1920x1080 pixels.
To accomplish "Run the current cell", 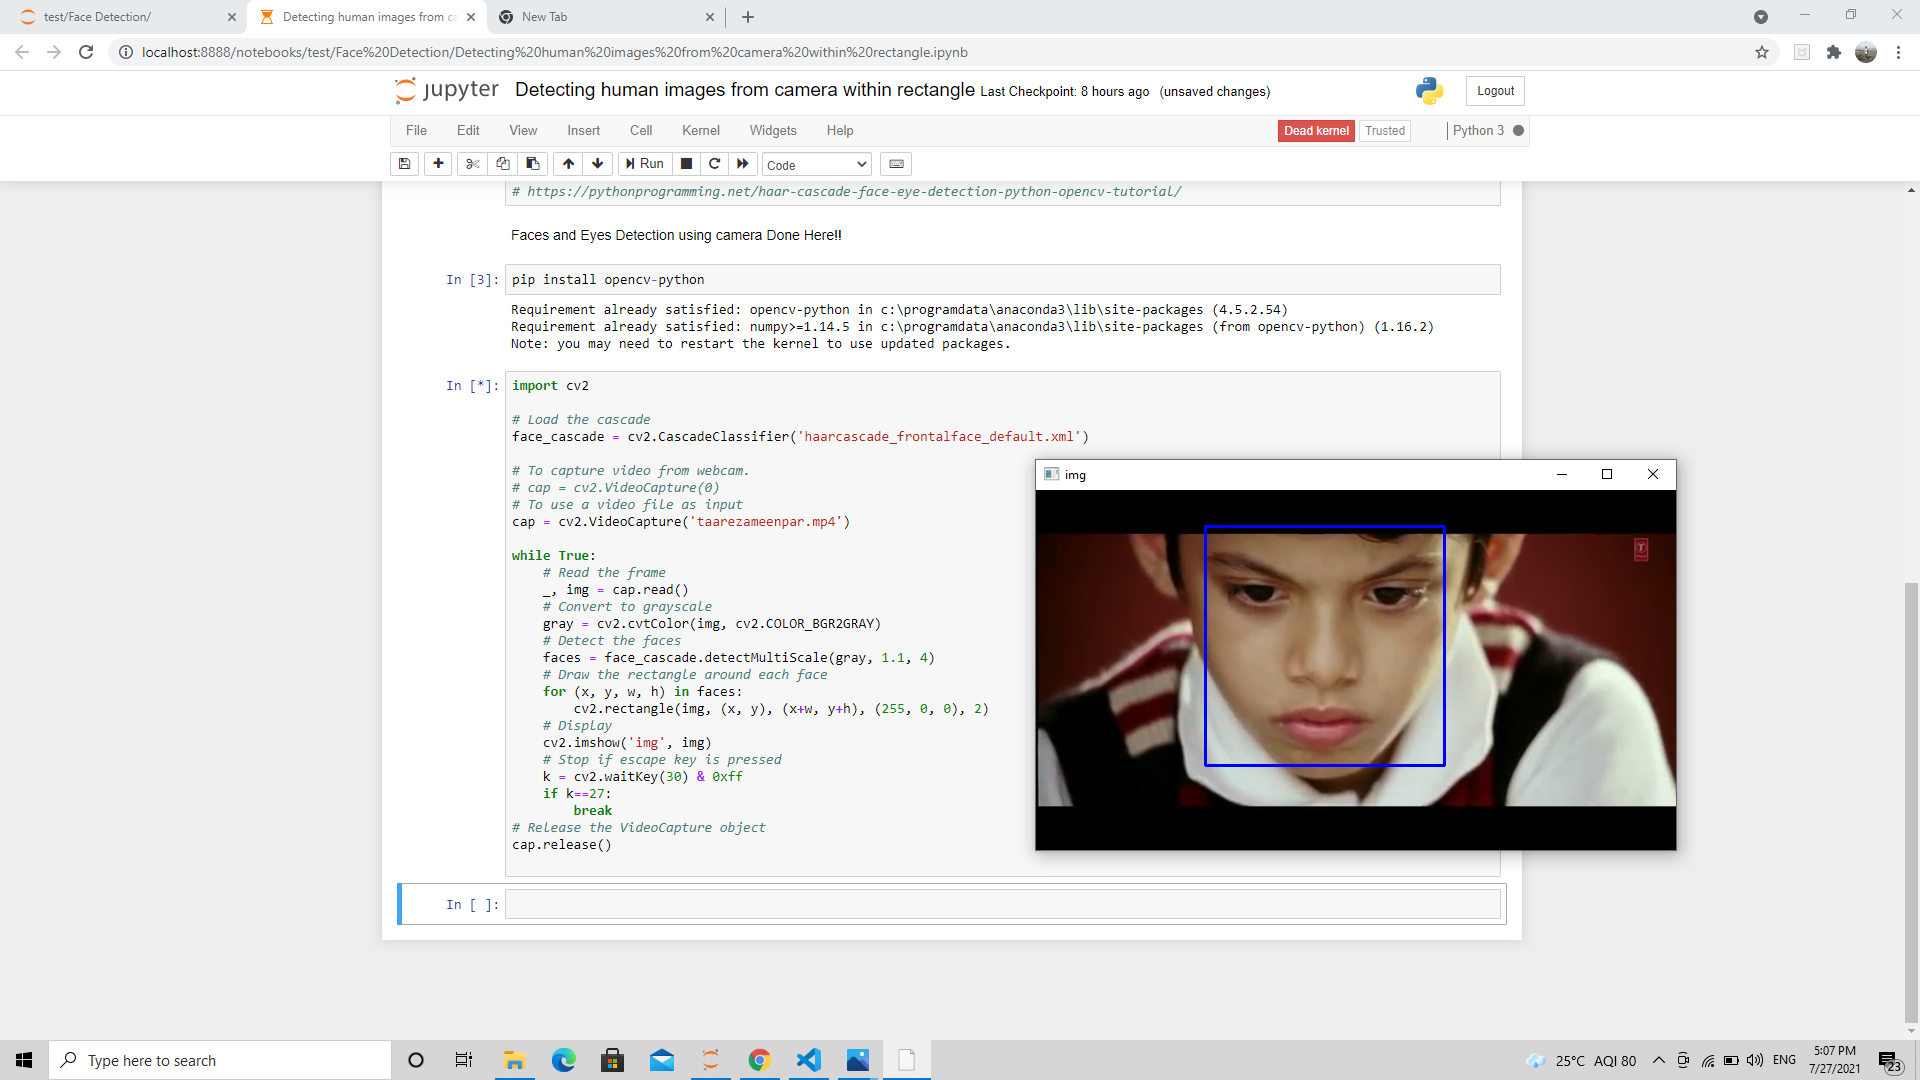I will click(x=645, y=163).
